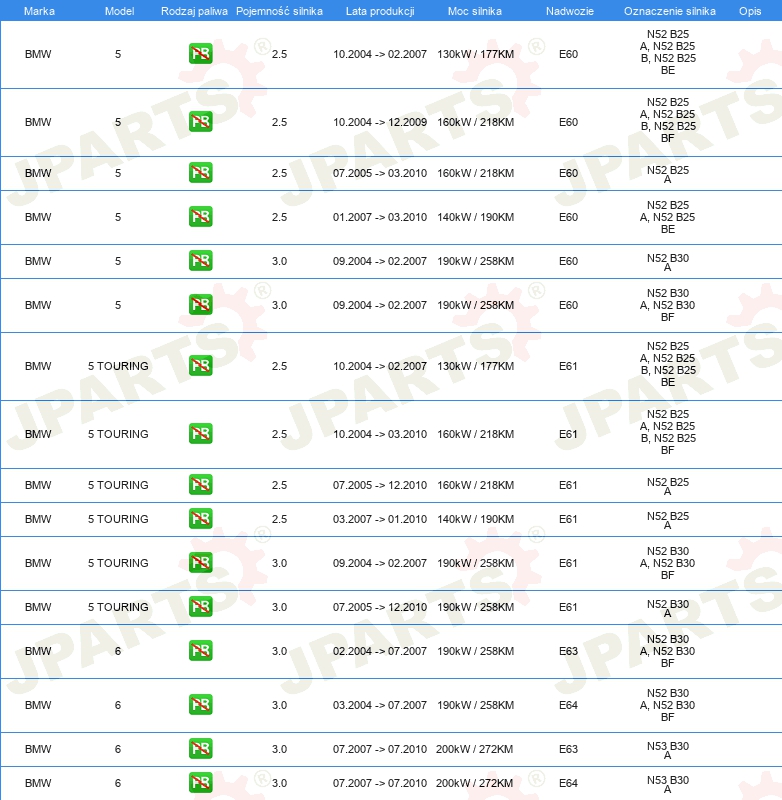Image resolution: width=782 pixels, height=800 pixels.
Task: Click the fuel icon in the E60 row with only N52 B30 A
Action: click(x=200, y=260)
